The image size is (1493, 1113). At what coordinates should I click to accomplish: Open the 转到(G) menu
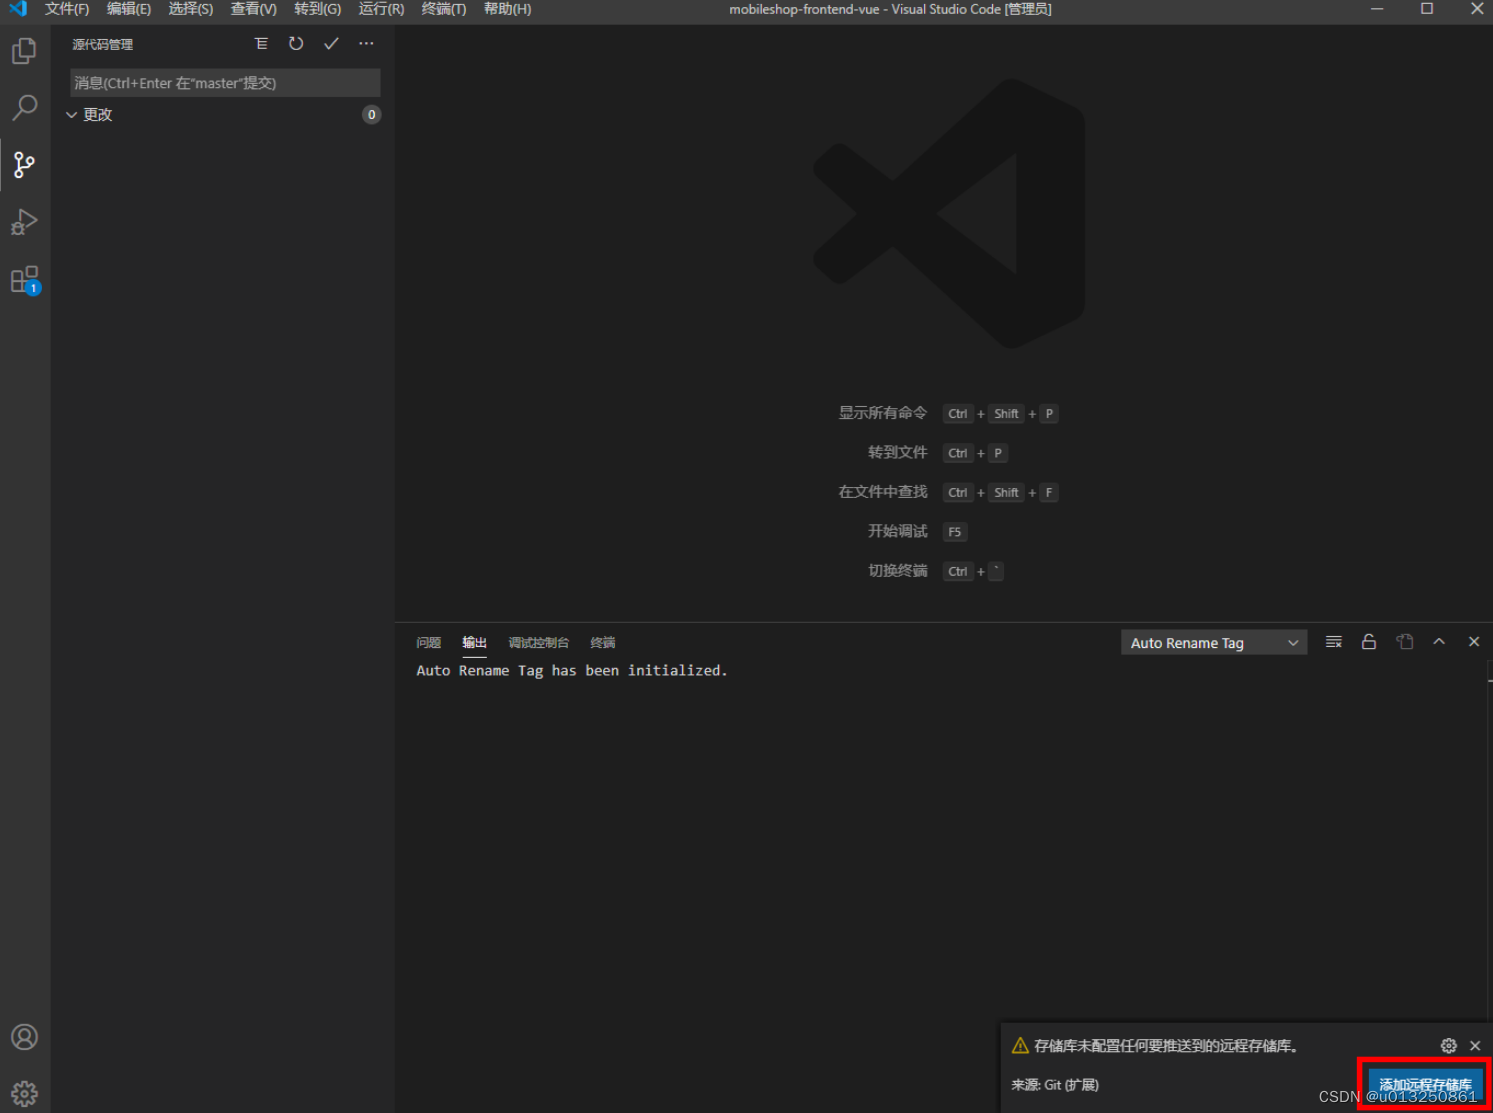318,9
